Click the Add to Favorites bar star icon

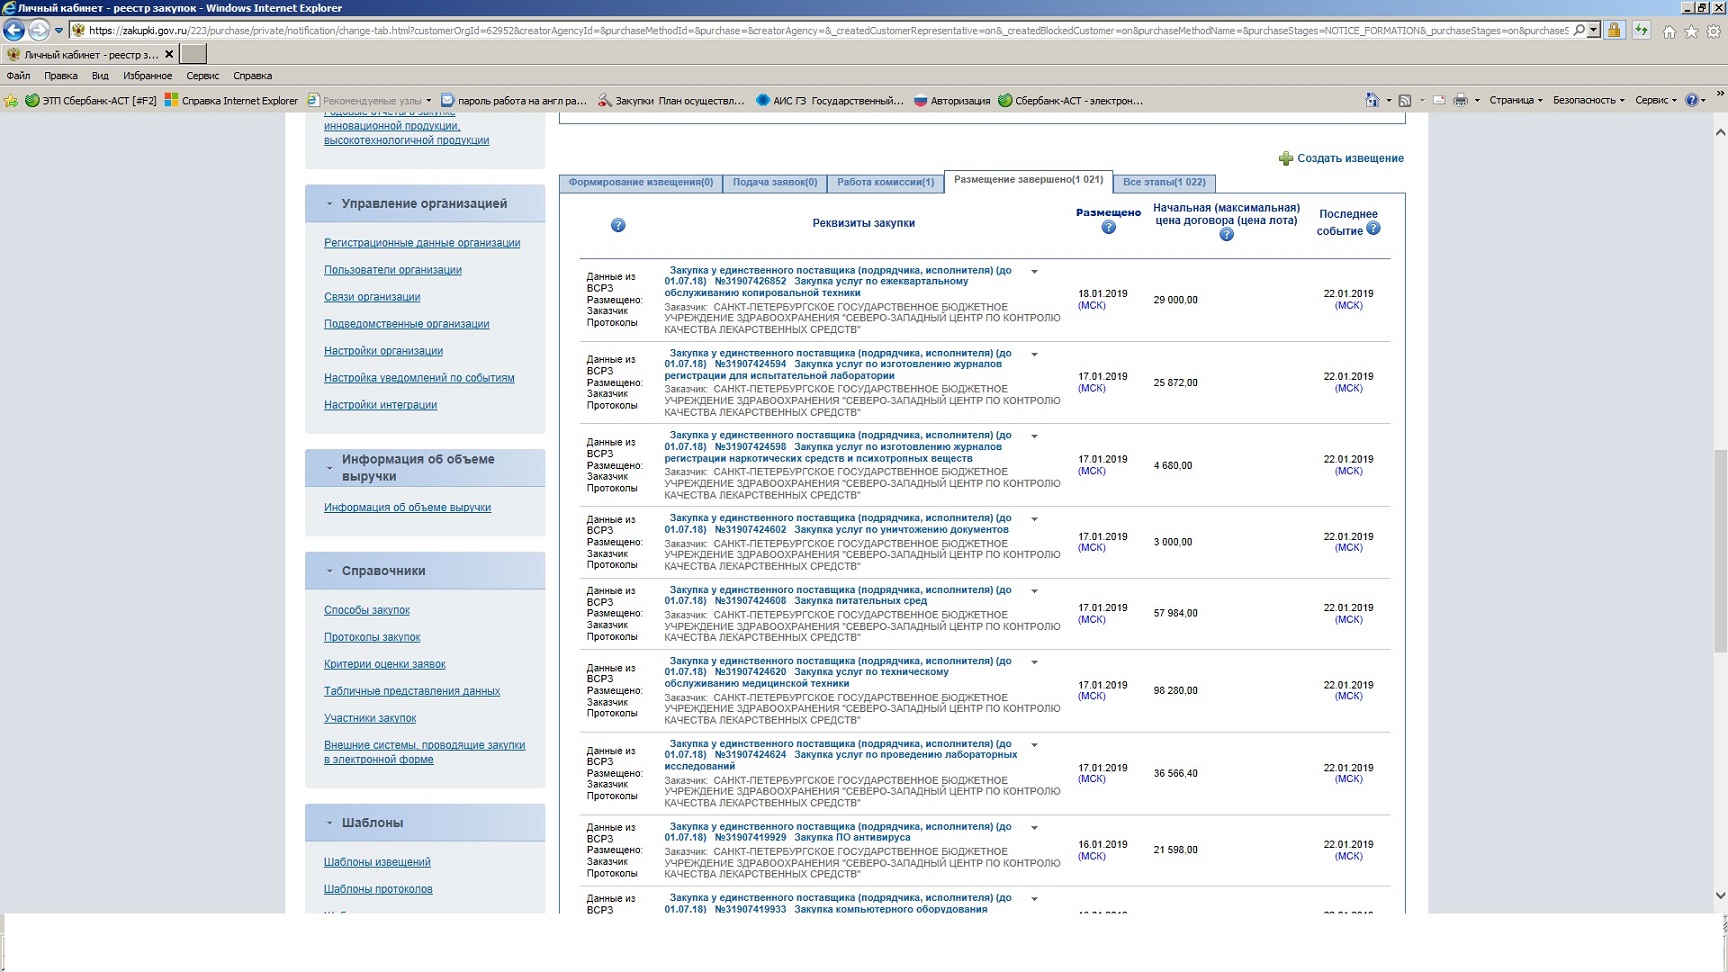11,100
